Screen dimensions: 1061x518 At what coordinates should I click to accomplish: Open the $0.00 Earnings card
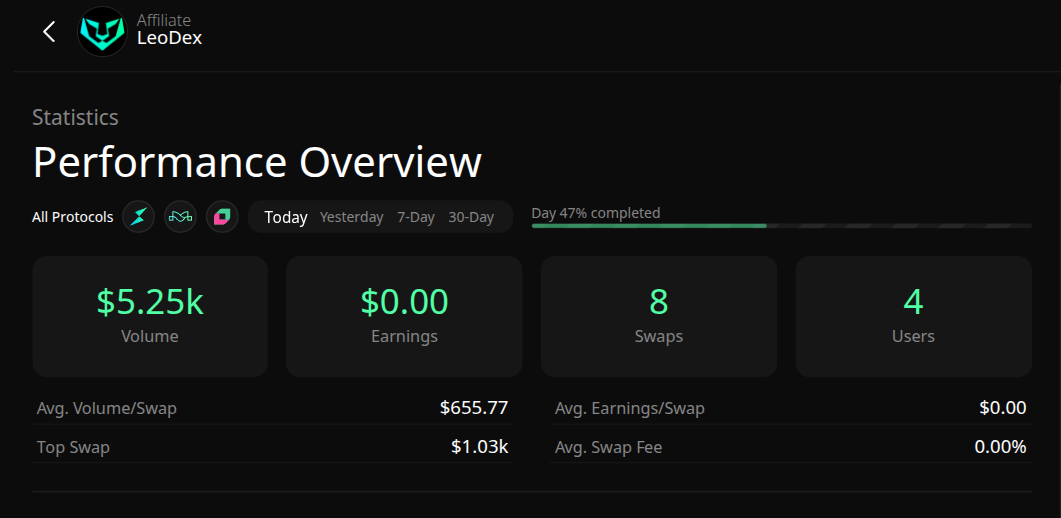404,316
